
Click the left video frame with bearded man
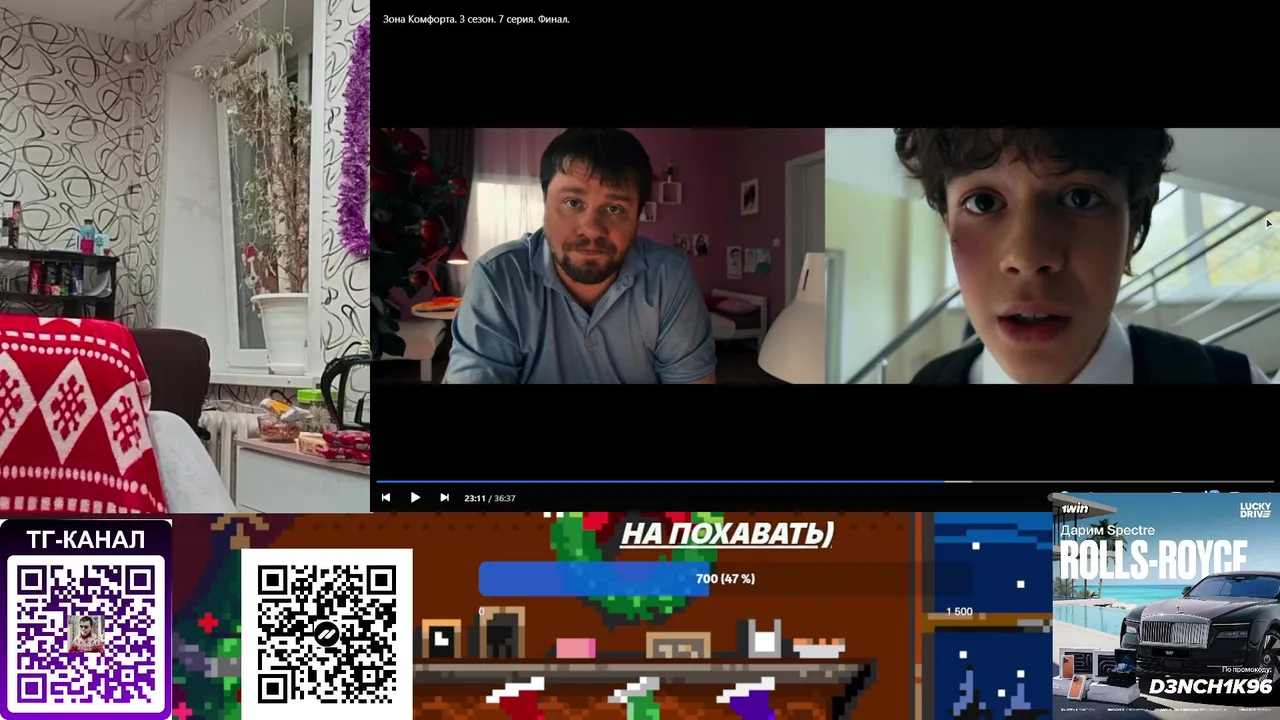pos(598,256)
